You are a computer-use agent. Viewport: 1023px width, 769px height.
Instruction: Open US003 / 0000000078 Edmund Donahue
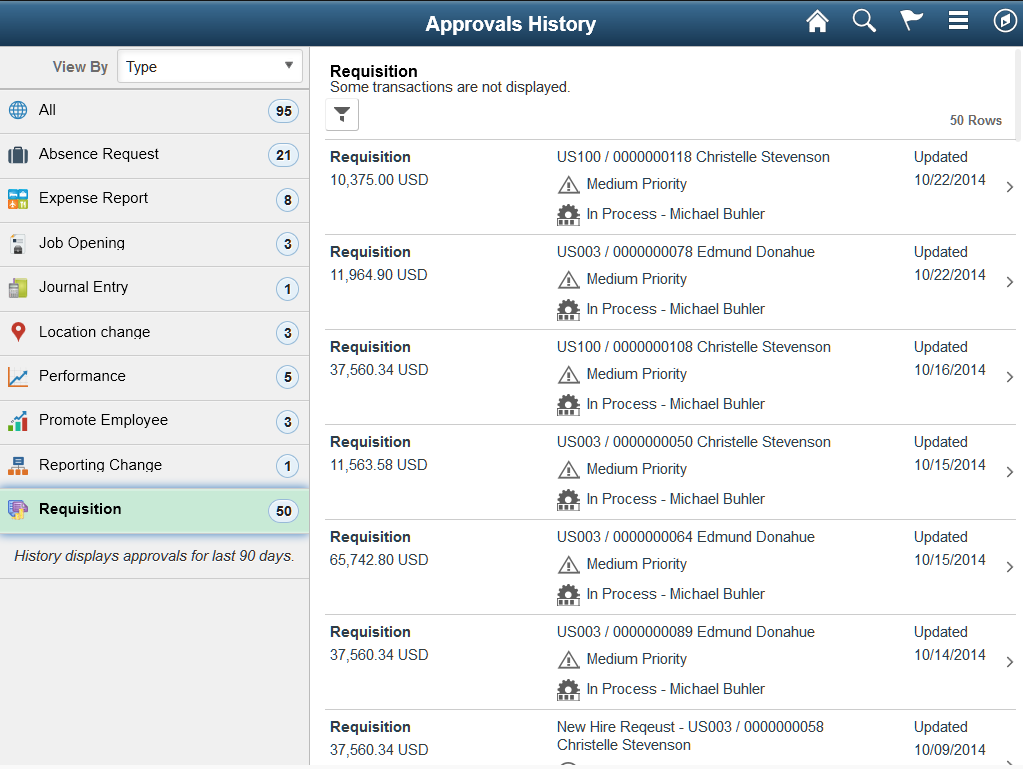[686, 252]
